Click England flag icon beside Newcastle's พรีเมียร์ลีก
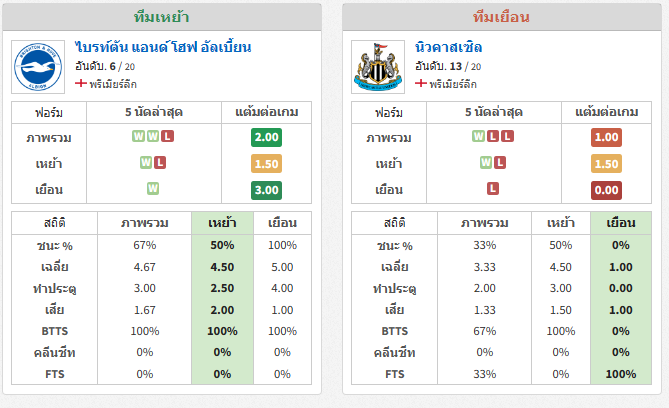669x408 pixels. [x=421, y=83]
